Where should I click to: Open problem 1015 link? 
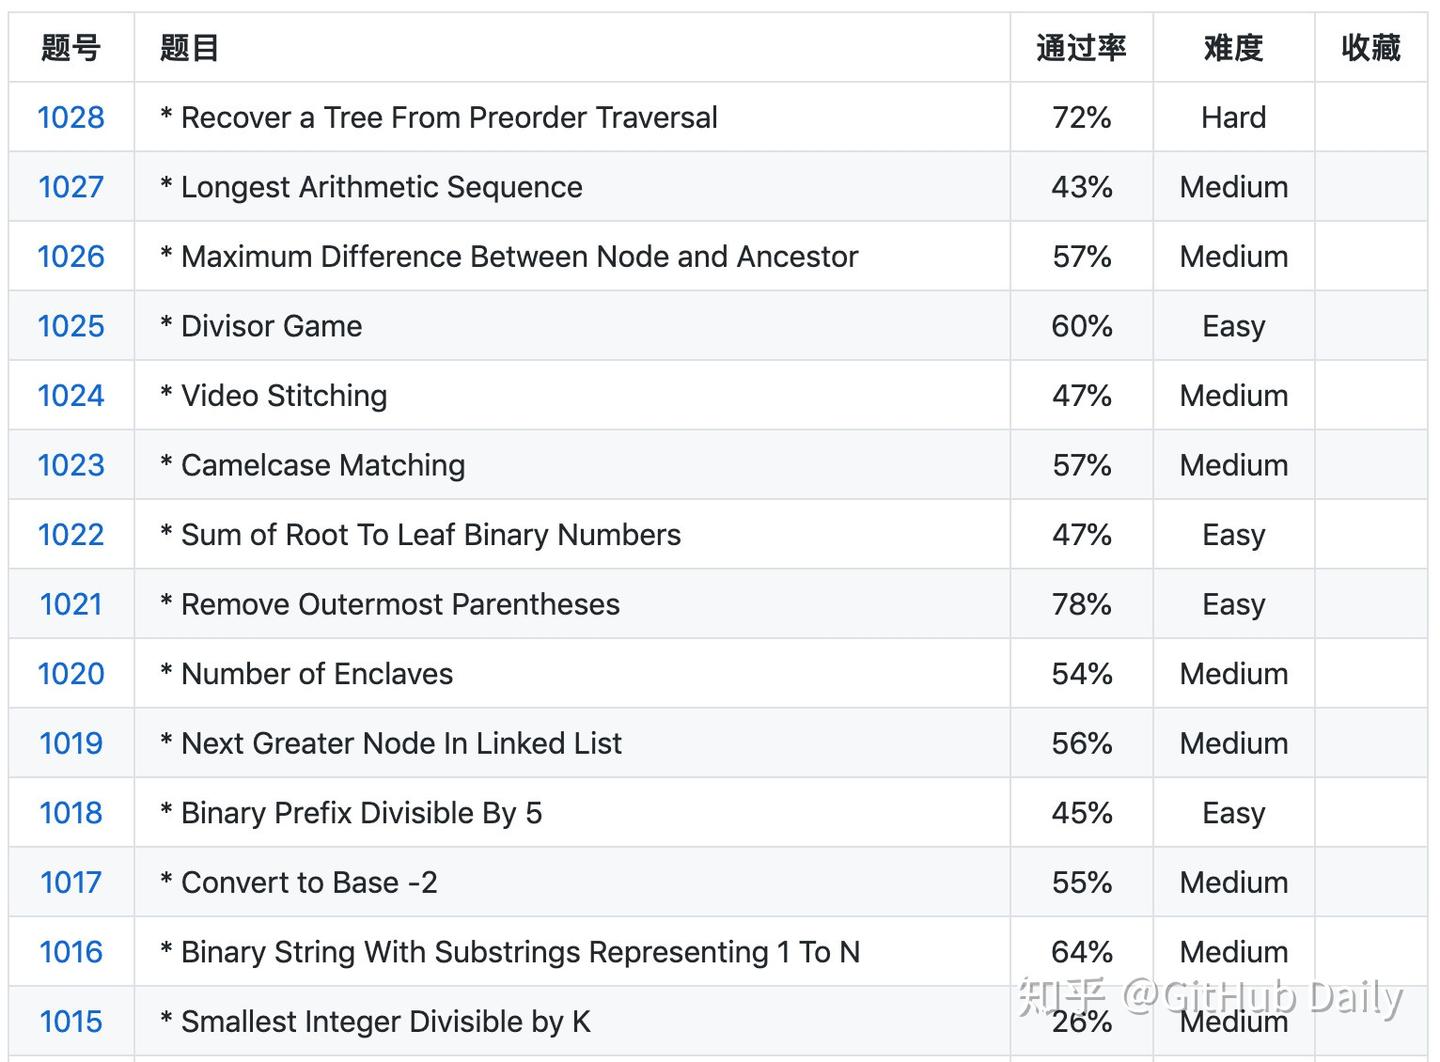pyautogui.click(x=70, y=1021)
